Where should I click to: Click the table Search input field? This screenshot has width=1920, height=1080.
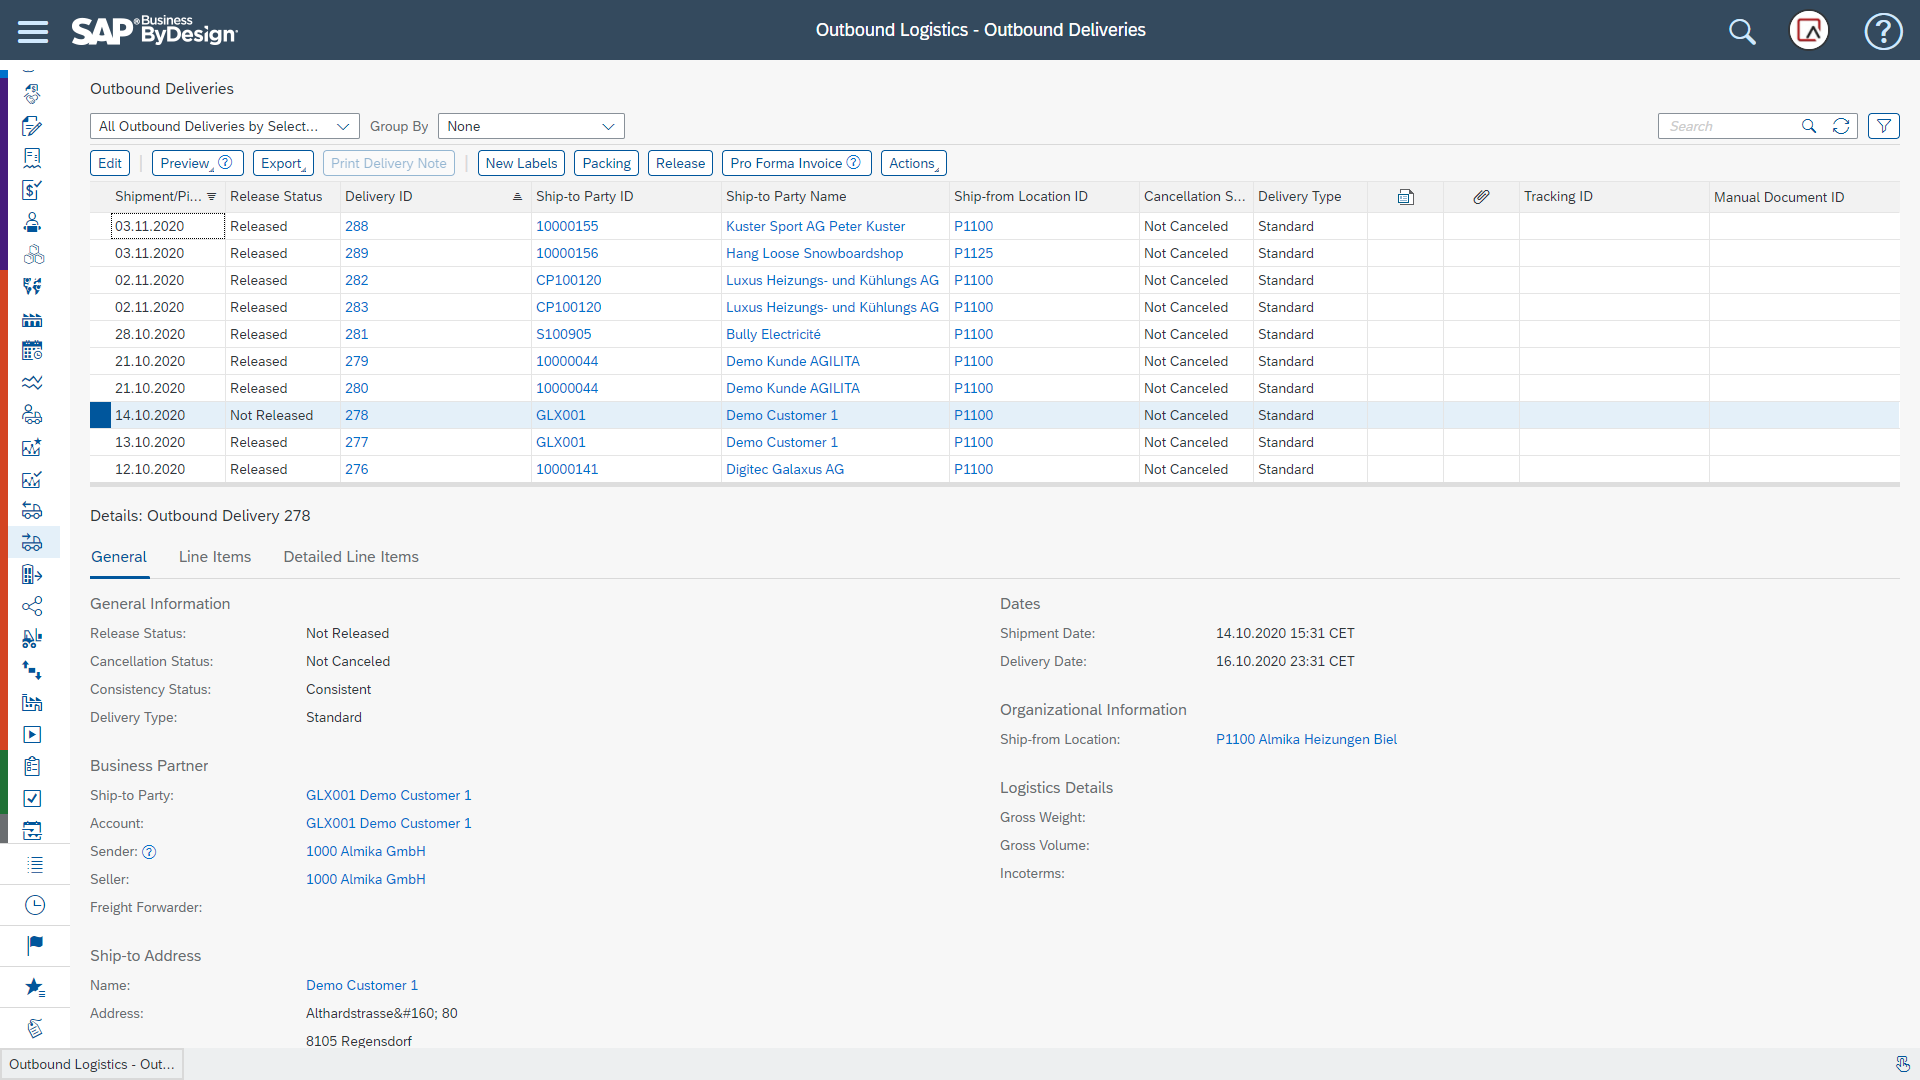point(1730,126)
